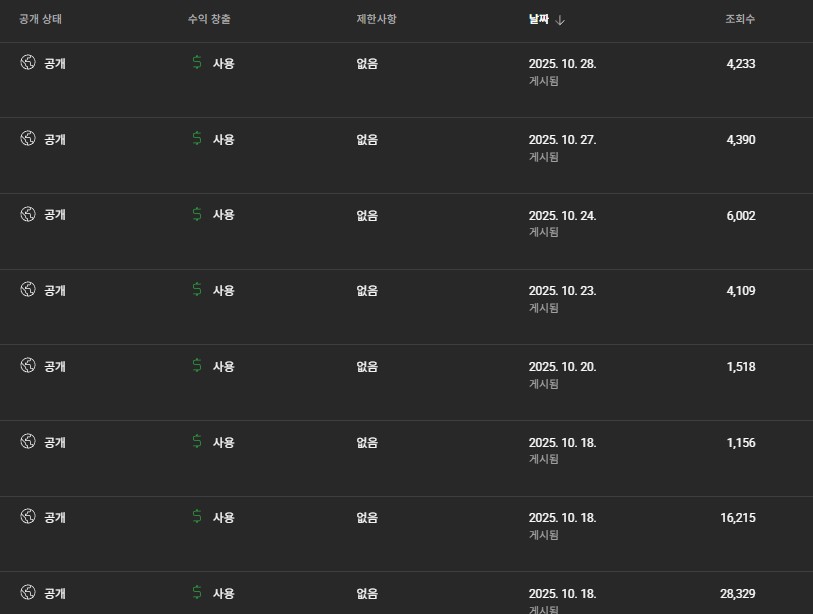Select the globe icon in the 2025. 10. 24. row
The width and height of the screenshot is (813, 614).
tap(28, 214)
